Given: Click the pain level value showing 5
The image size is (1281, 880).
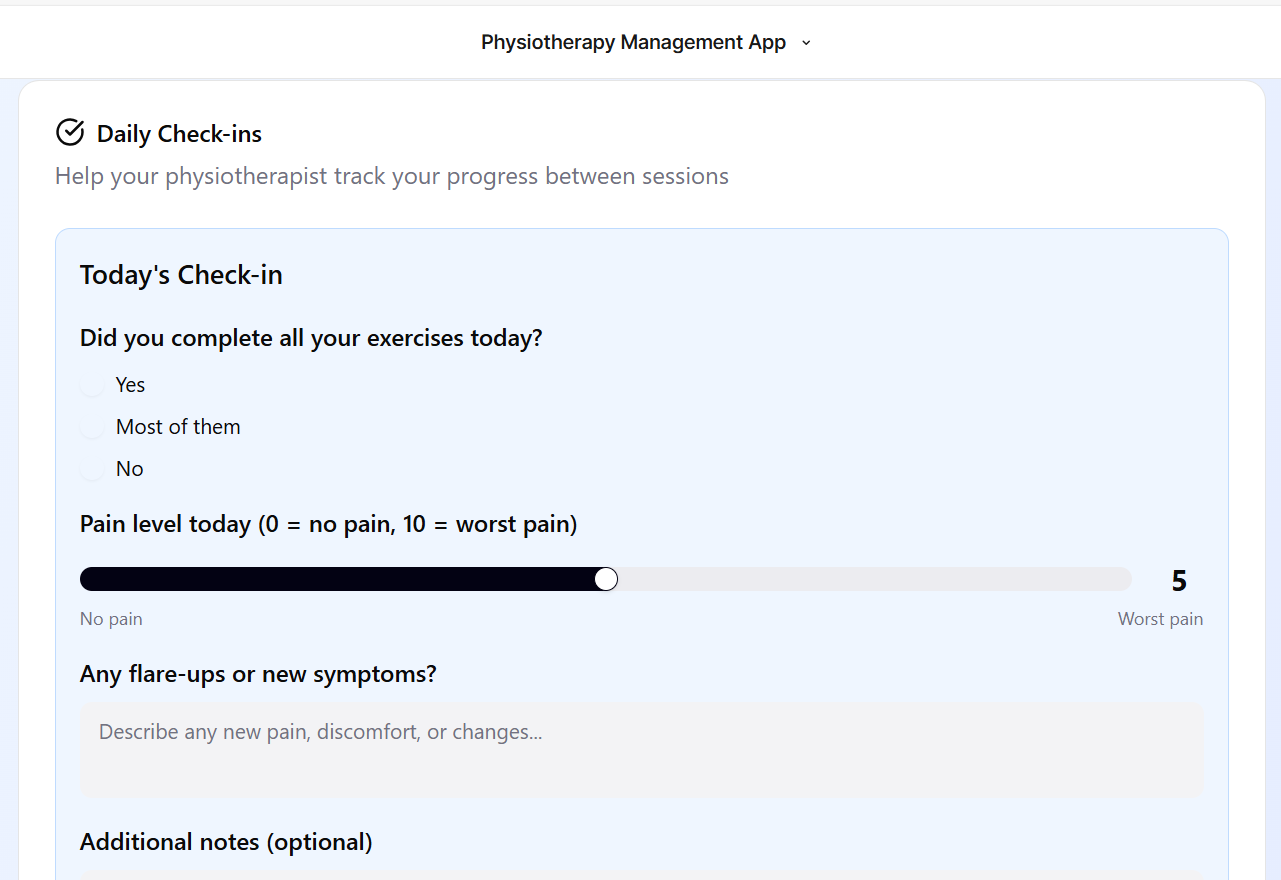Looking at the screenshot, I should tap(1179, 580).
